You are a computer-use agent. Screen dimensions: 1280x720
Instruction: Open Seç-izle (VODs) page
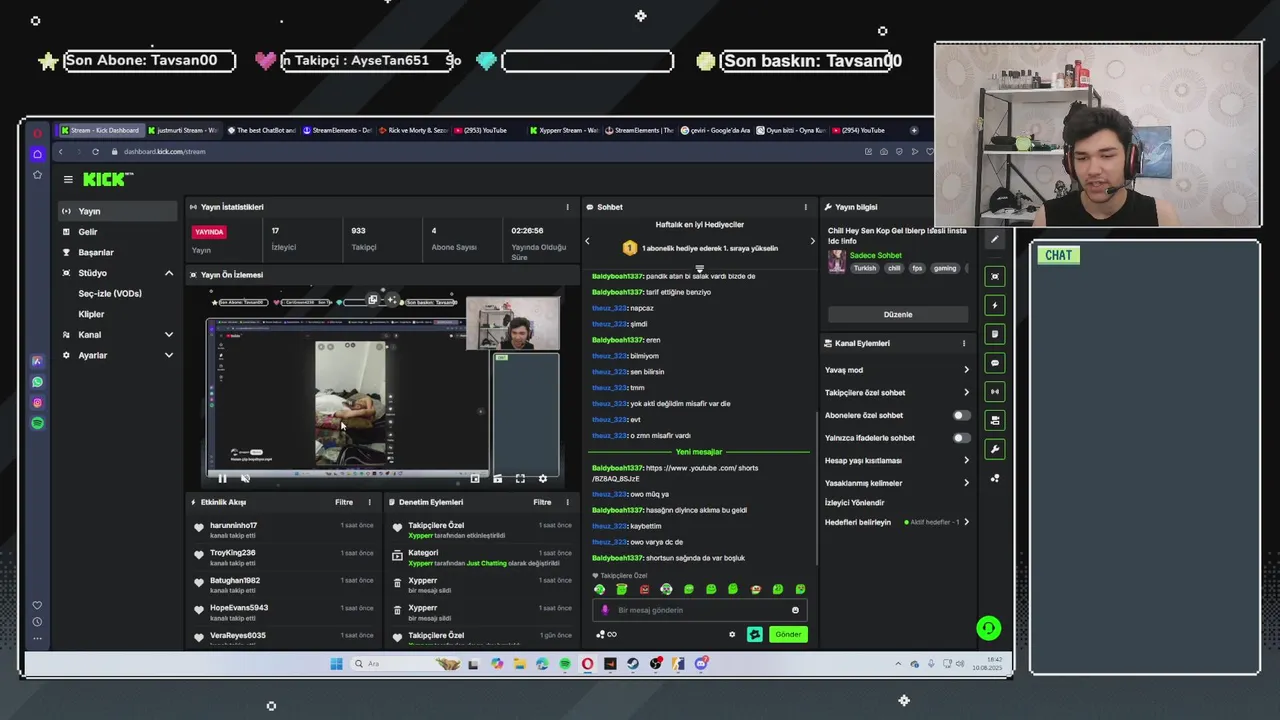(110, 293)
